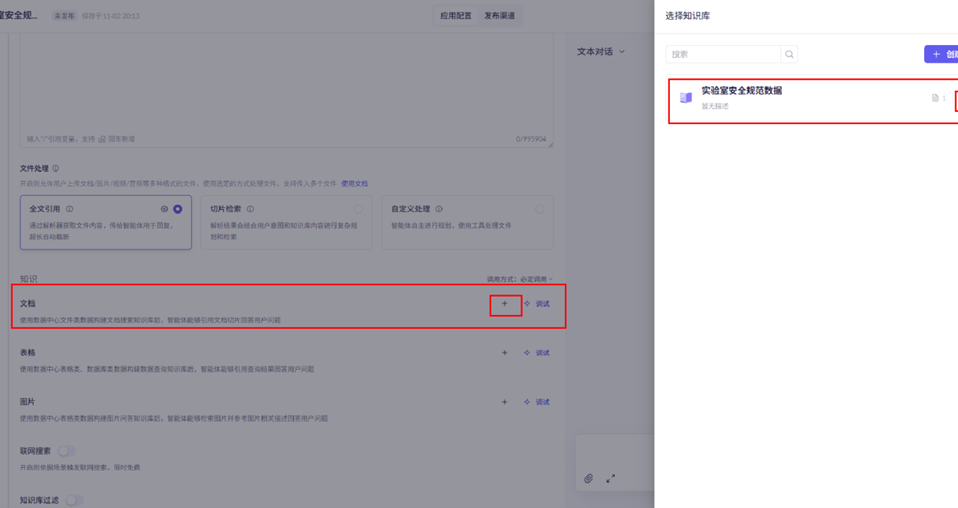Open the 调试 debug link in the 表格 row
Screen dimensions: 958x508
coord(537,353)
